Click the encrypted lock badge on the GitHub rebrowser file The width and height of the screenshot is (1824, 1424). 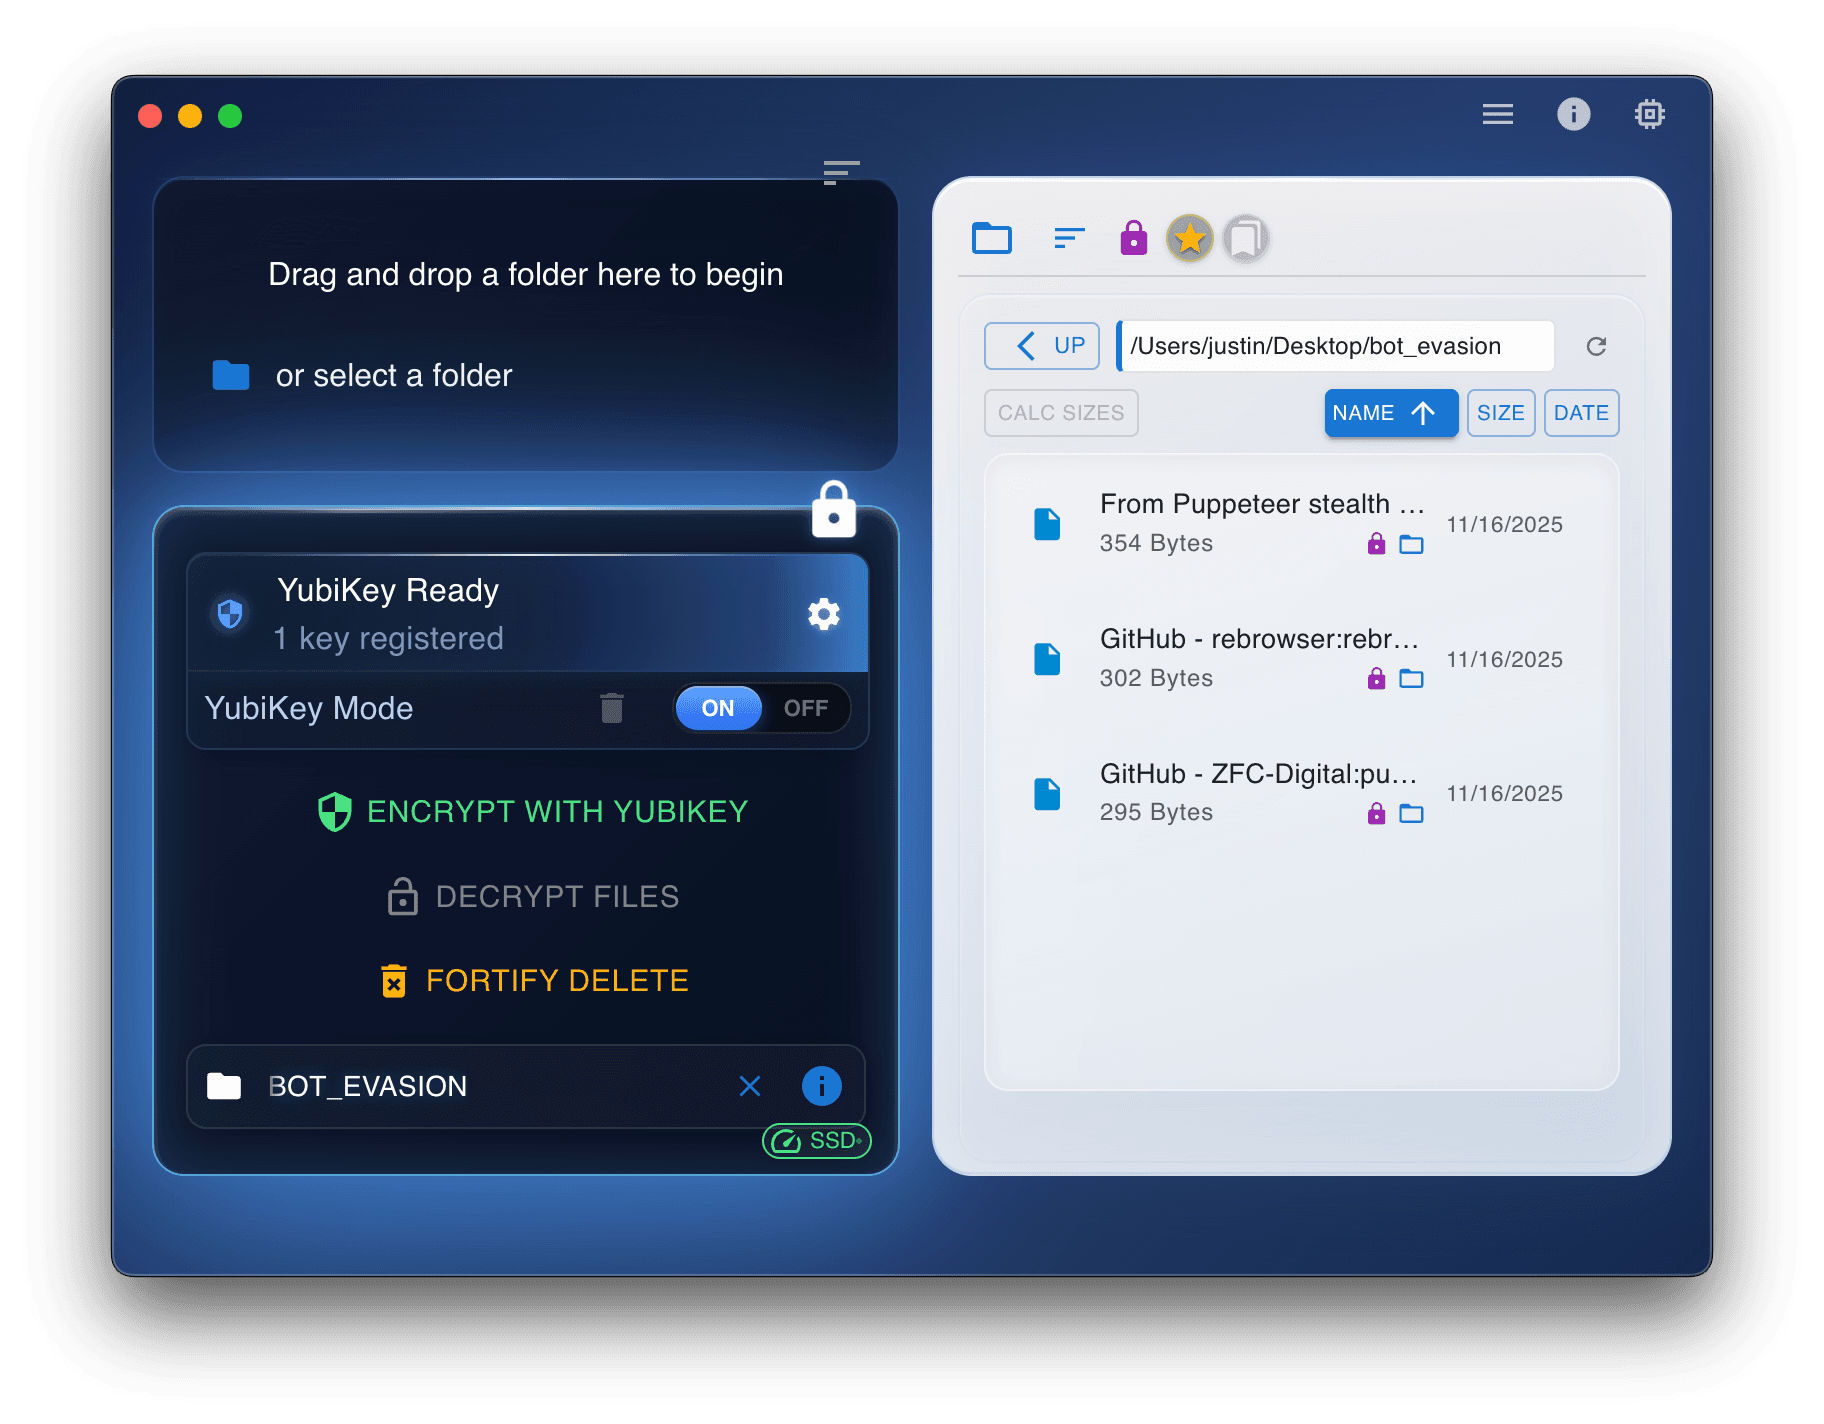pos(1375,678)
